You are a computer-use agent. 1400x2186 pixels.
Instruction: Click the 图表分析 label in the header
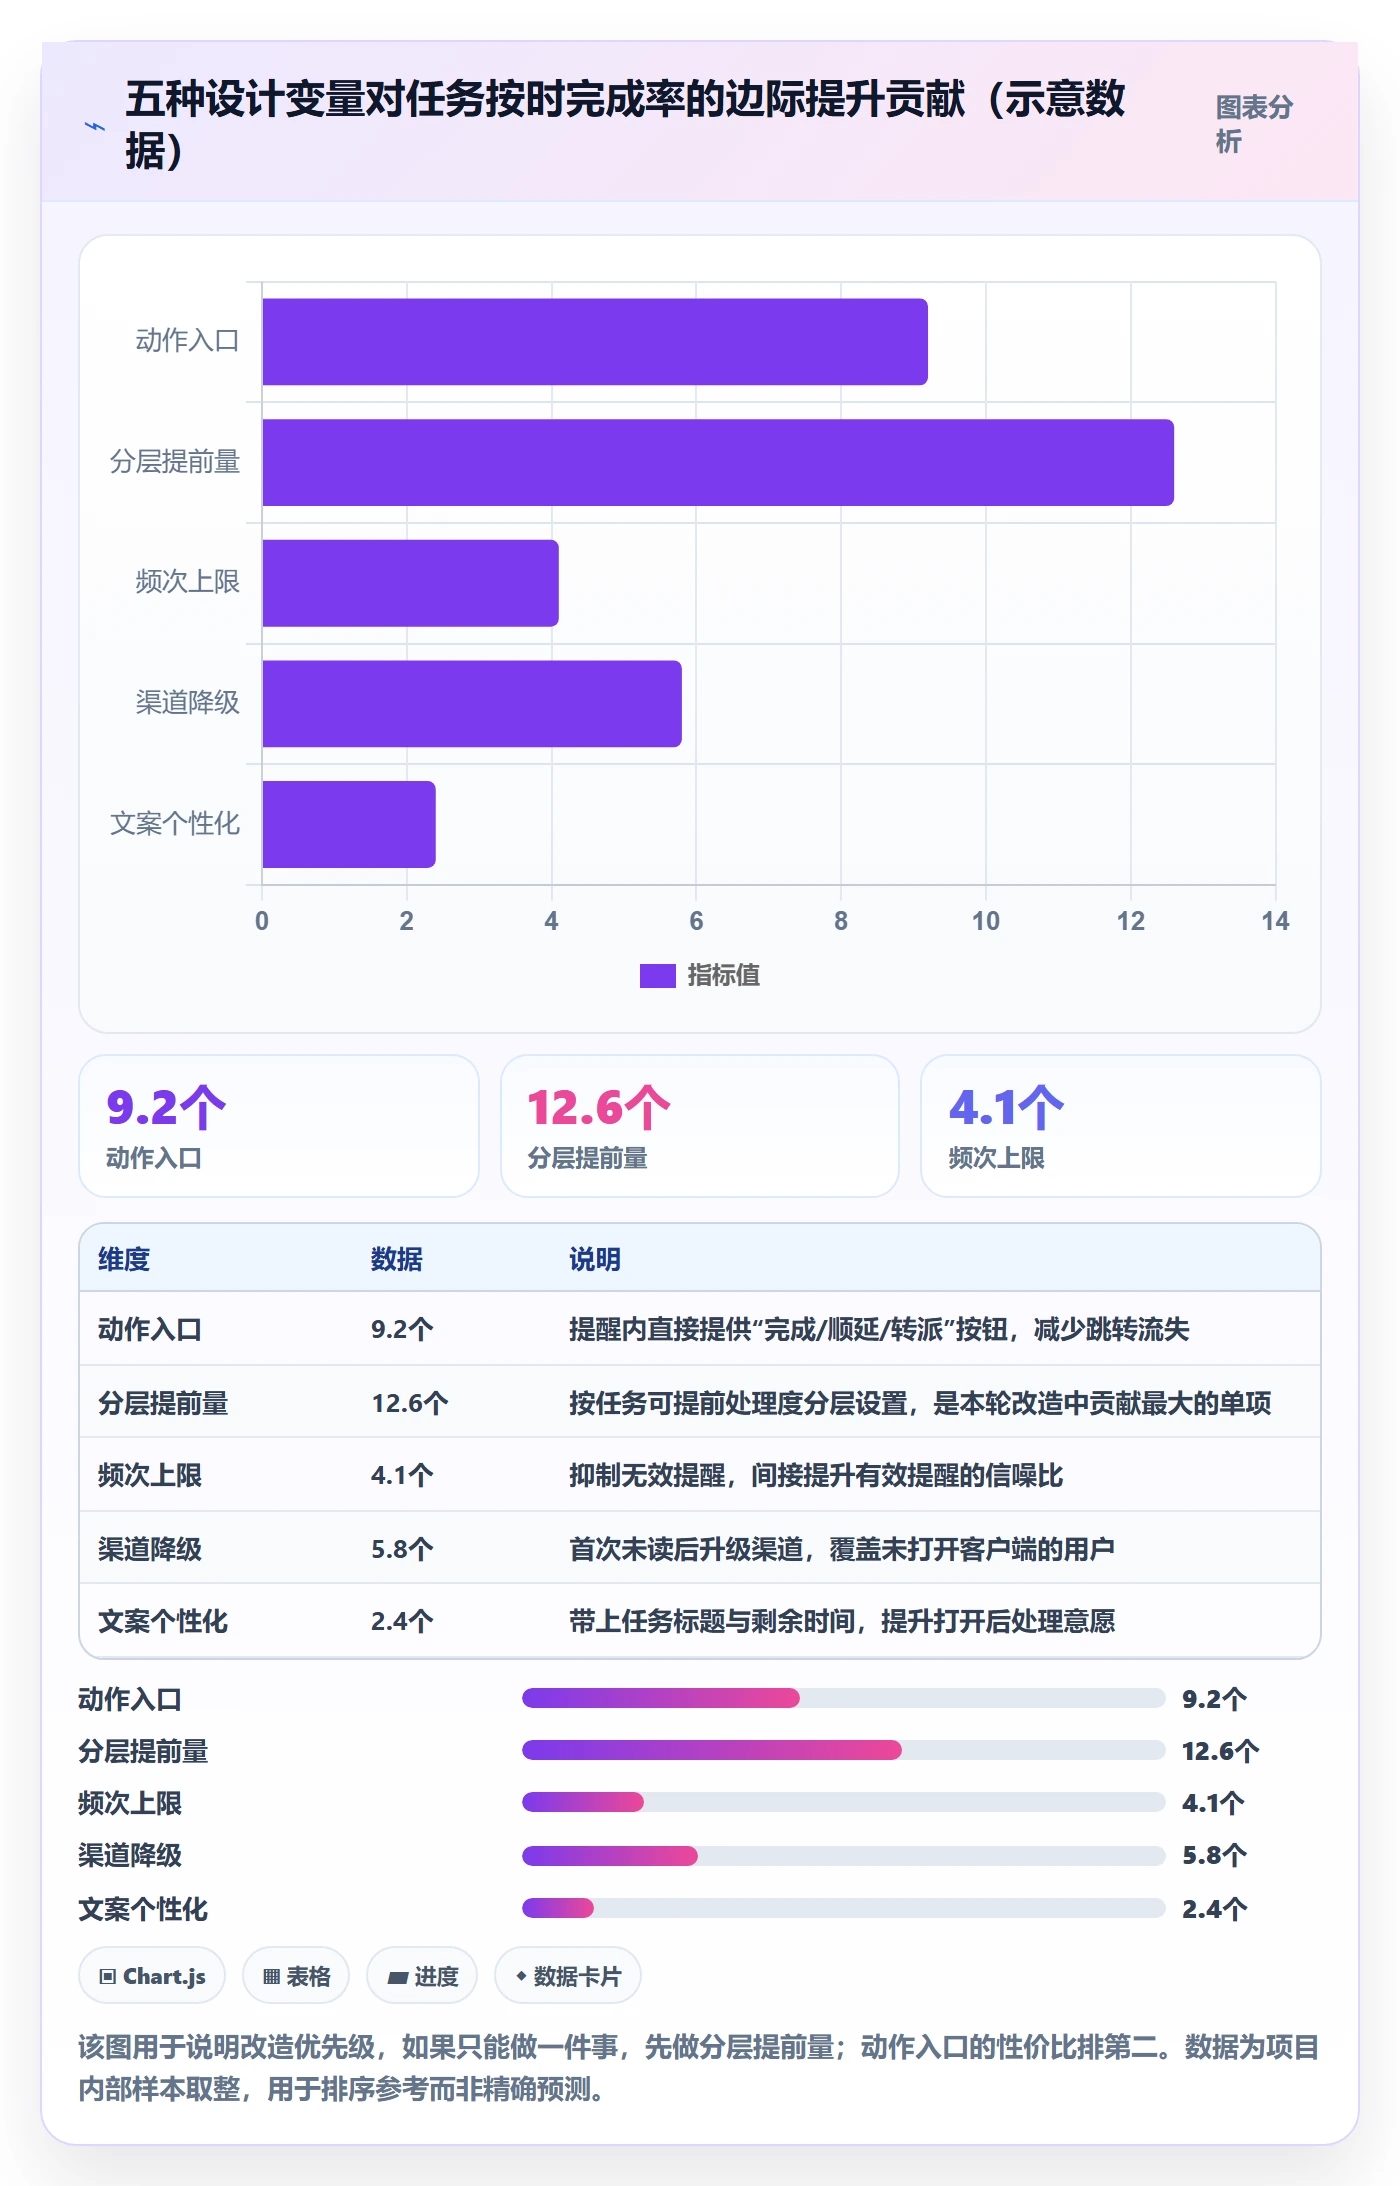(1254, 124)
